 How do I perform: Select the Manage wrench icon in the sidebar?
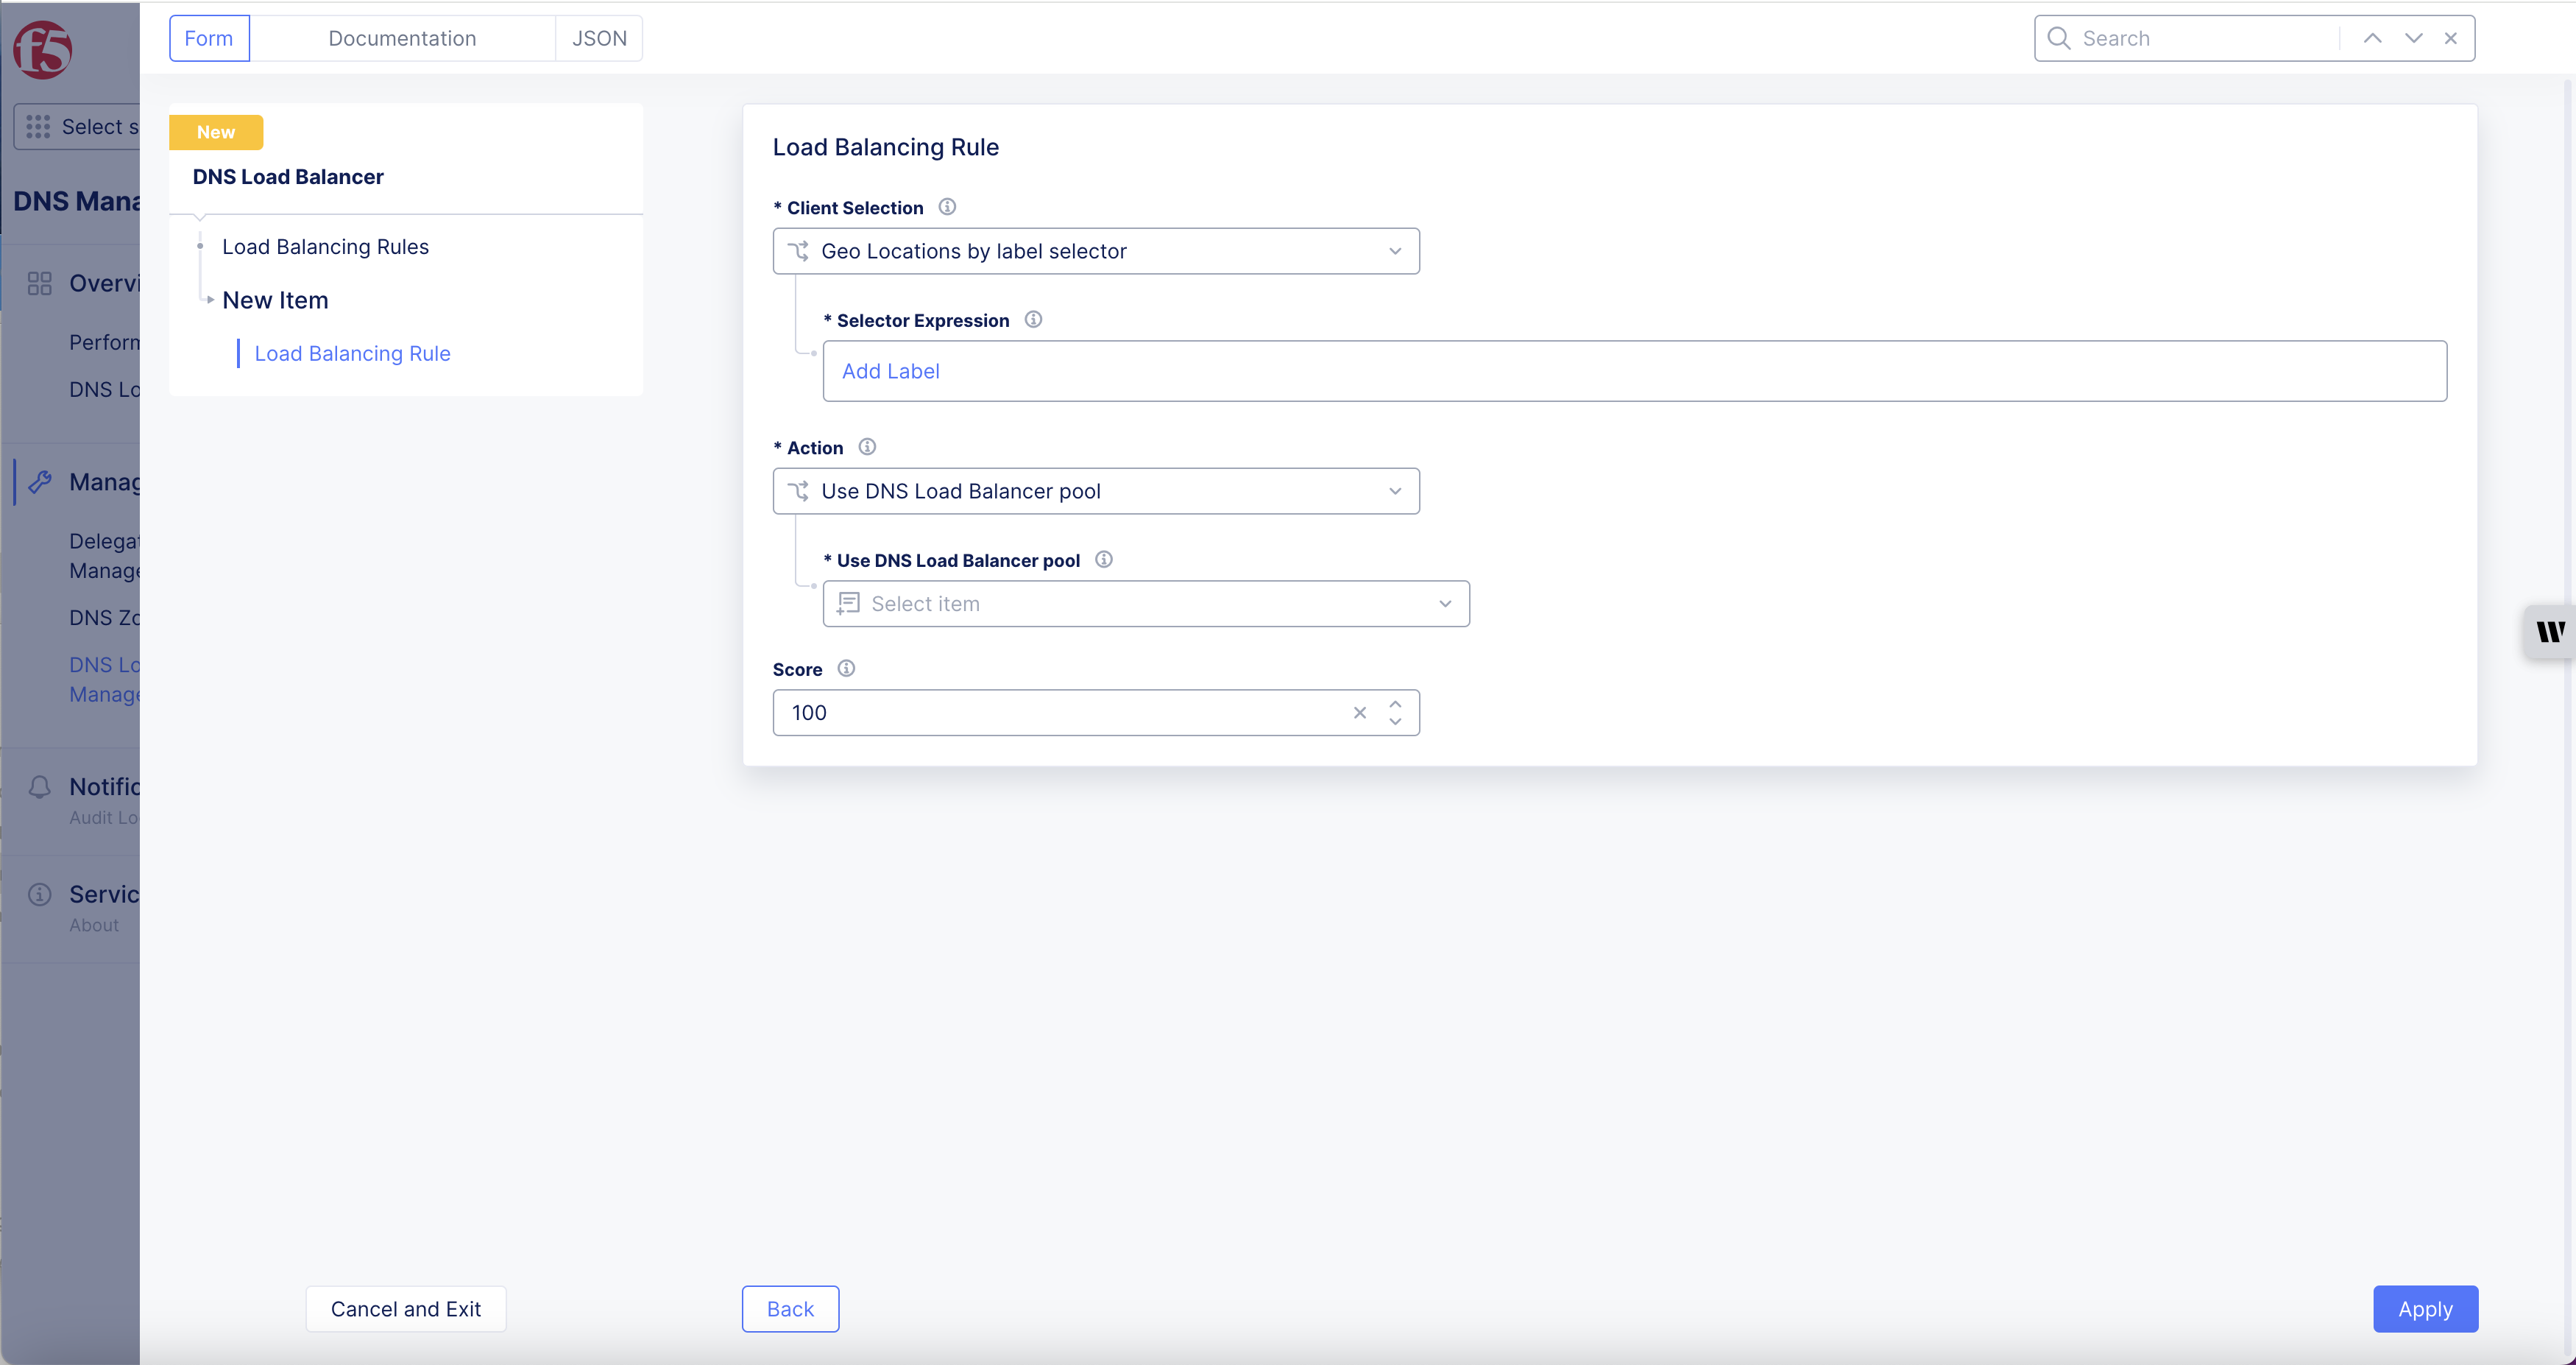[x=41, y=481]
